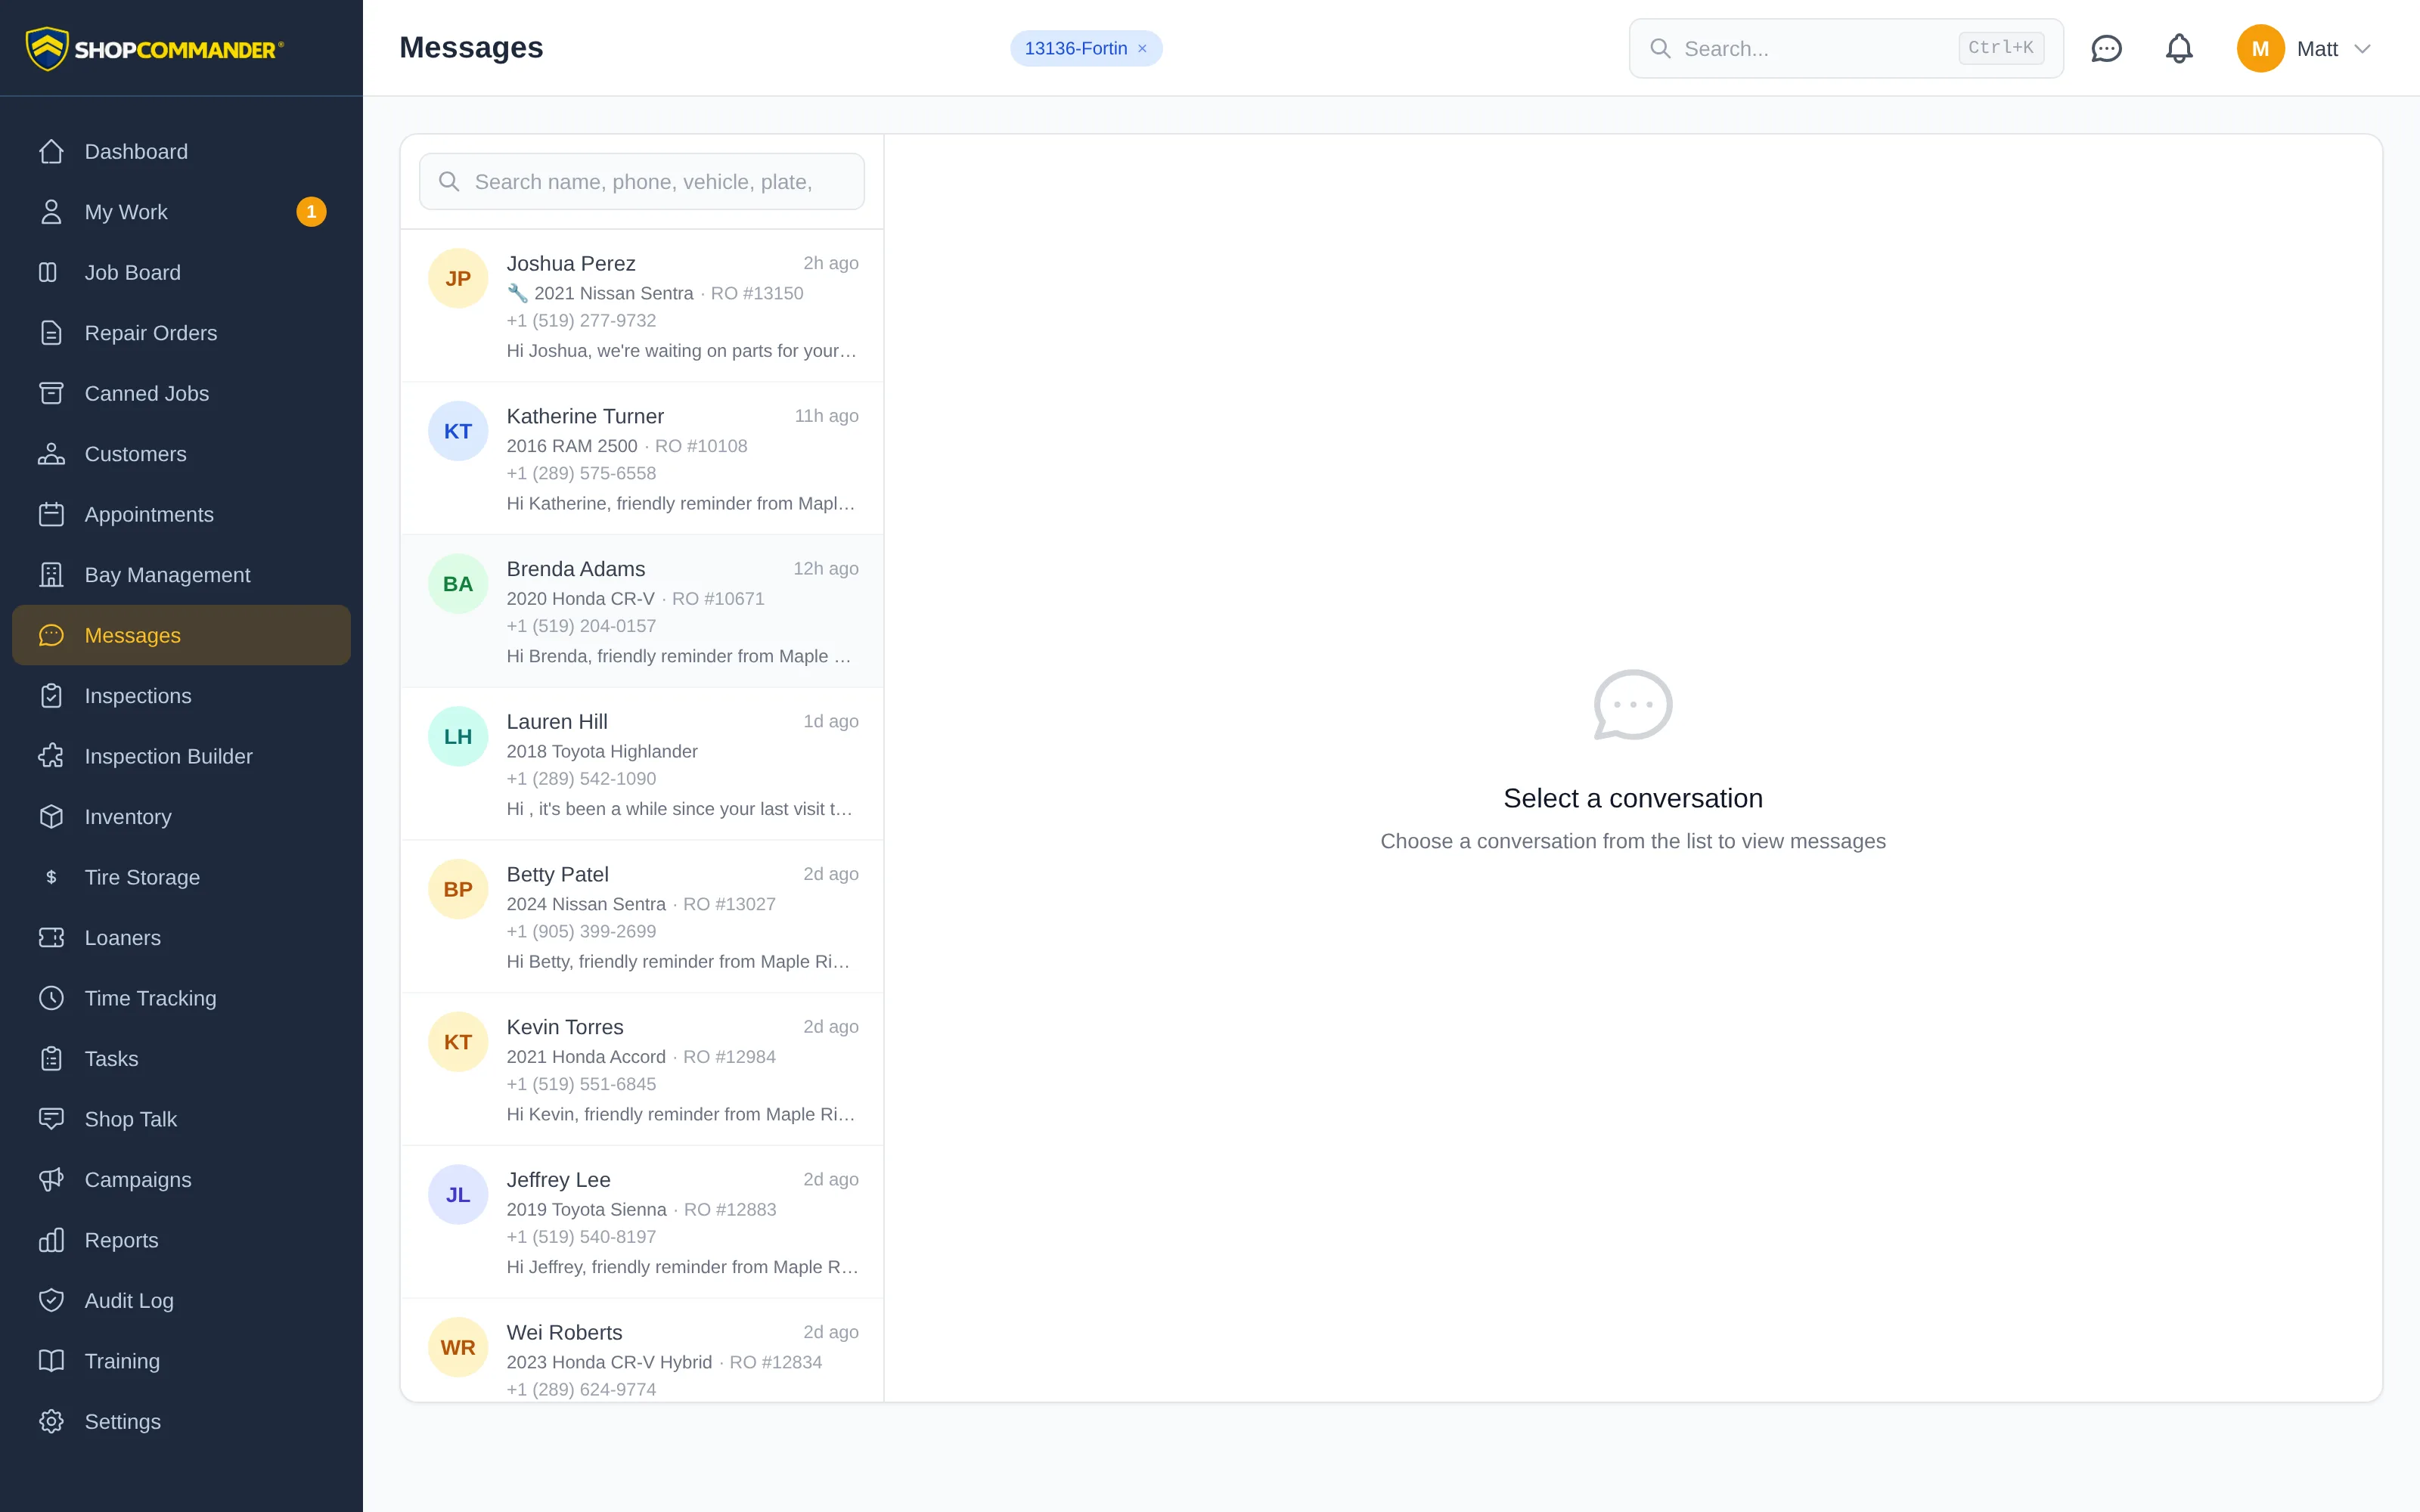Click the Select a conversation placeholder icon
Viewport: 2420px width, 1512px height.
tap(1633, 705)
